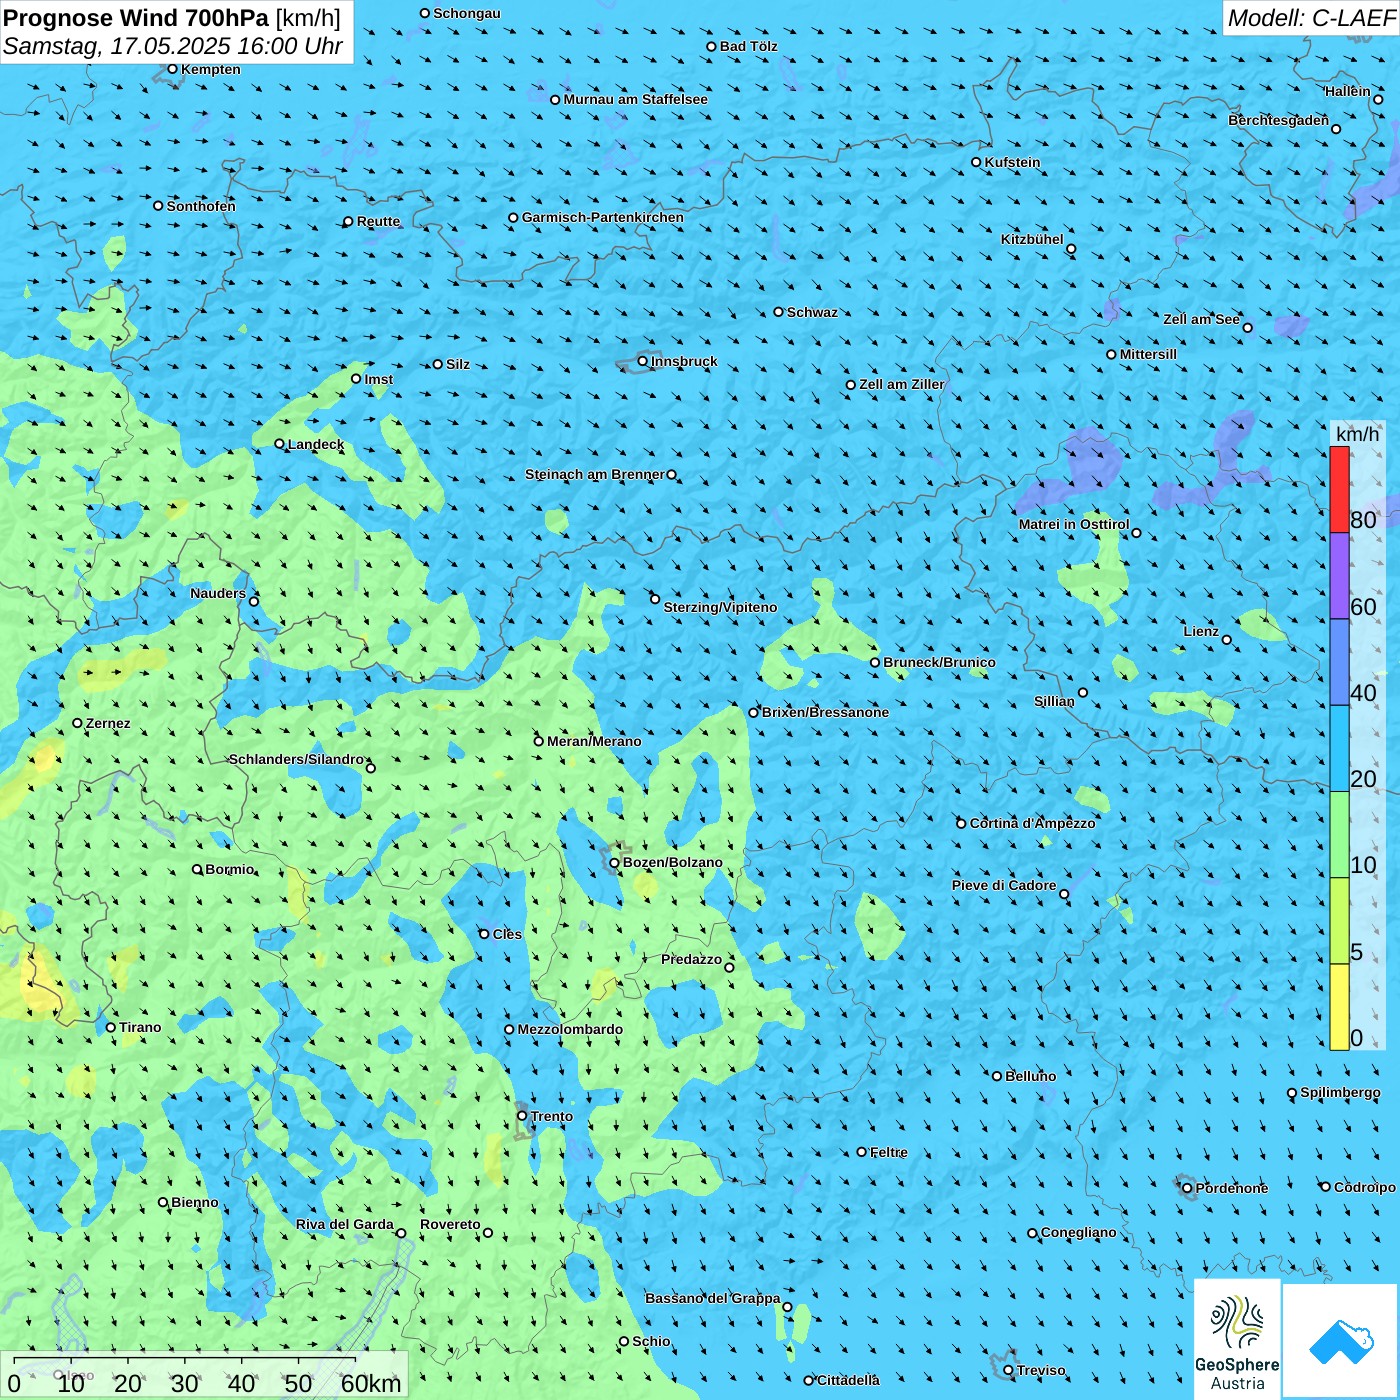Click the 'Zell am See' label
Viewport: 1400px width, 1400px height.
pyautogui.click(x=1201, y=319)
